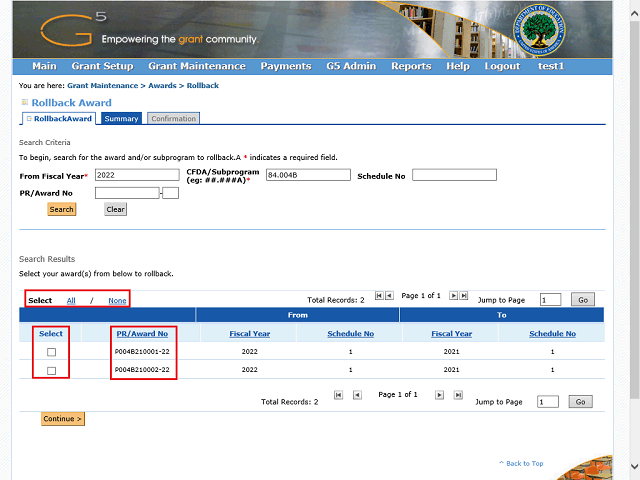Switch to the Summary tab
Viewport: 640px width, 480px height.
121,119
